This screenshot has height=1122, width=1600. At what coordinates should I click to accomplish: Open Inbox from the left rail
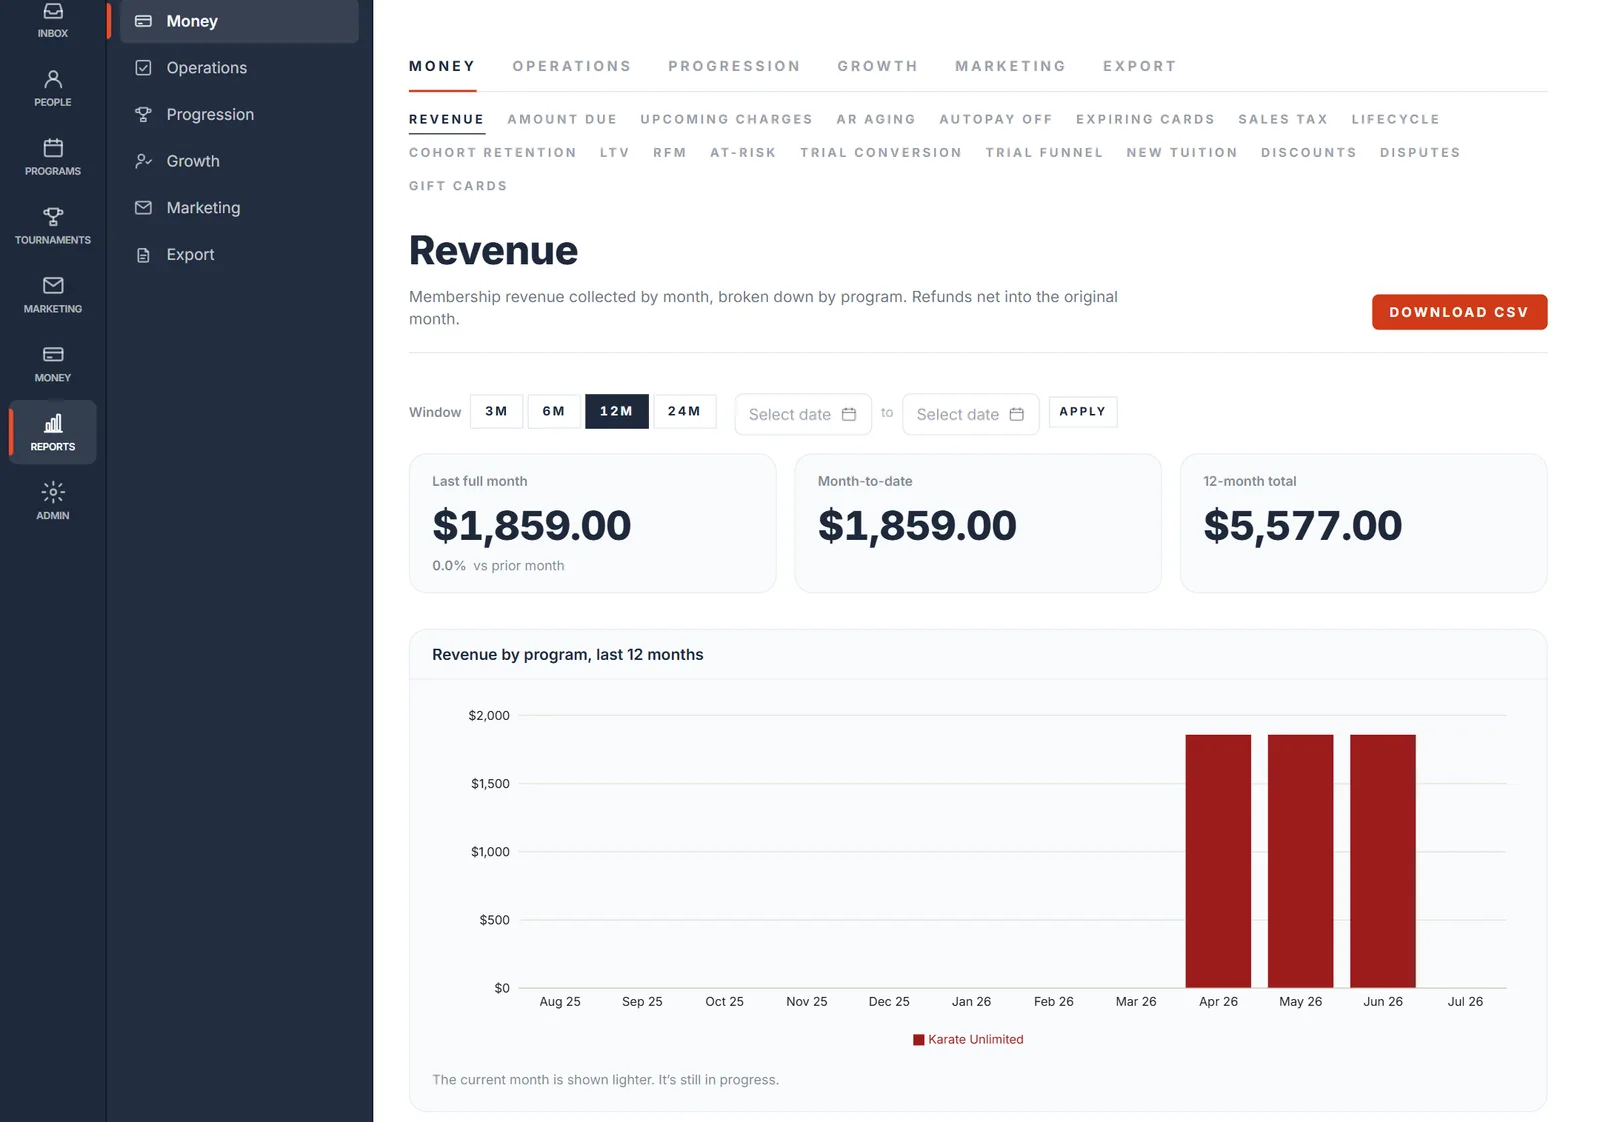point(53,20)
